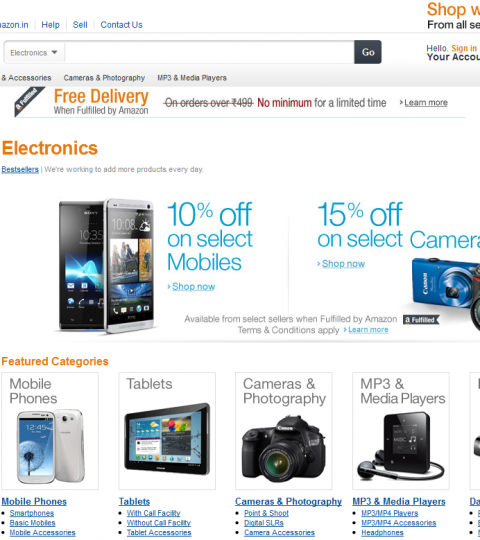The width and height of the screenshot is (480, 540).
Task: Click the blue Canon camera promo image
Action: pyautogui.click(x=444, y=293)
